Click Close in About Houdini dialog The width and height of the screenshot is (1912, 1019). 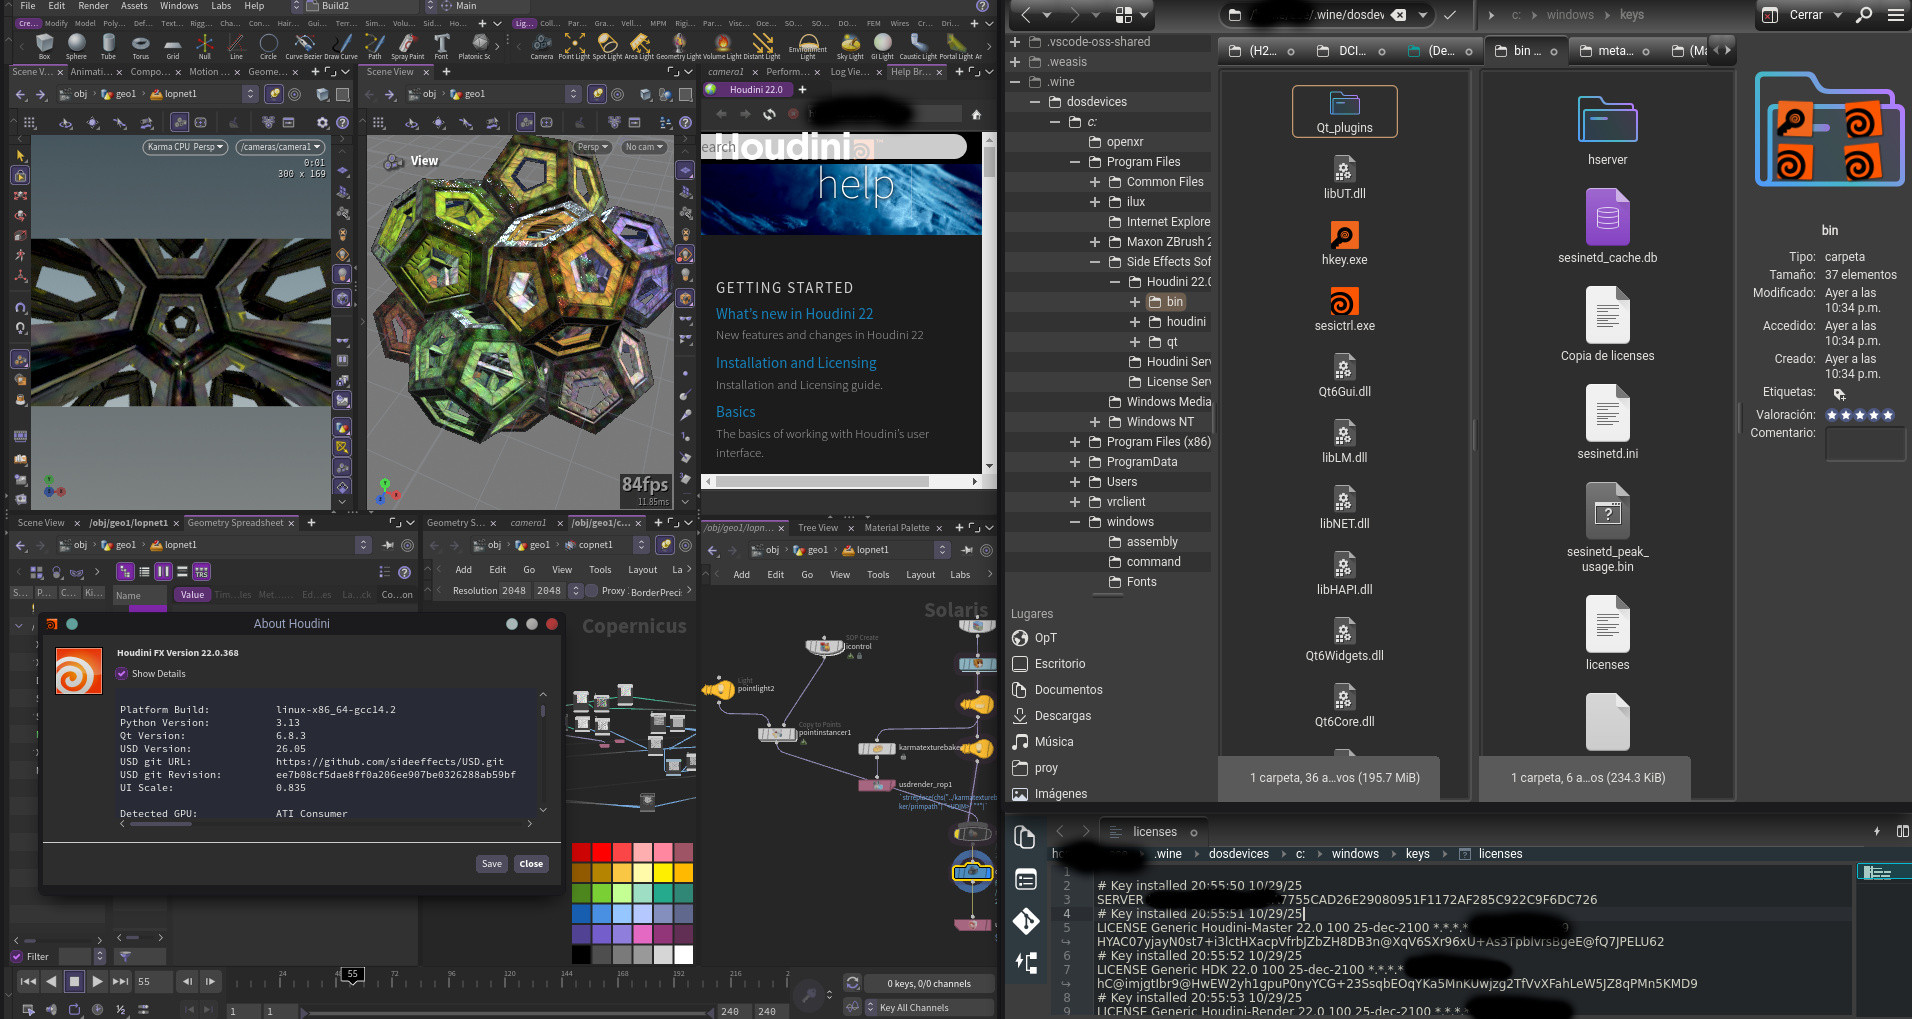coord(531,864)
